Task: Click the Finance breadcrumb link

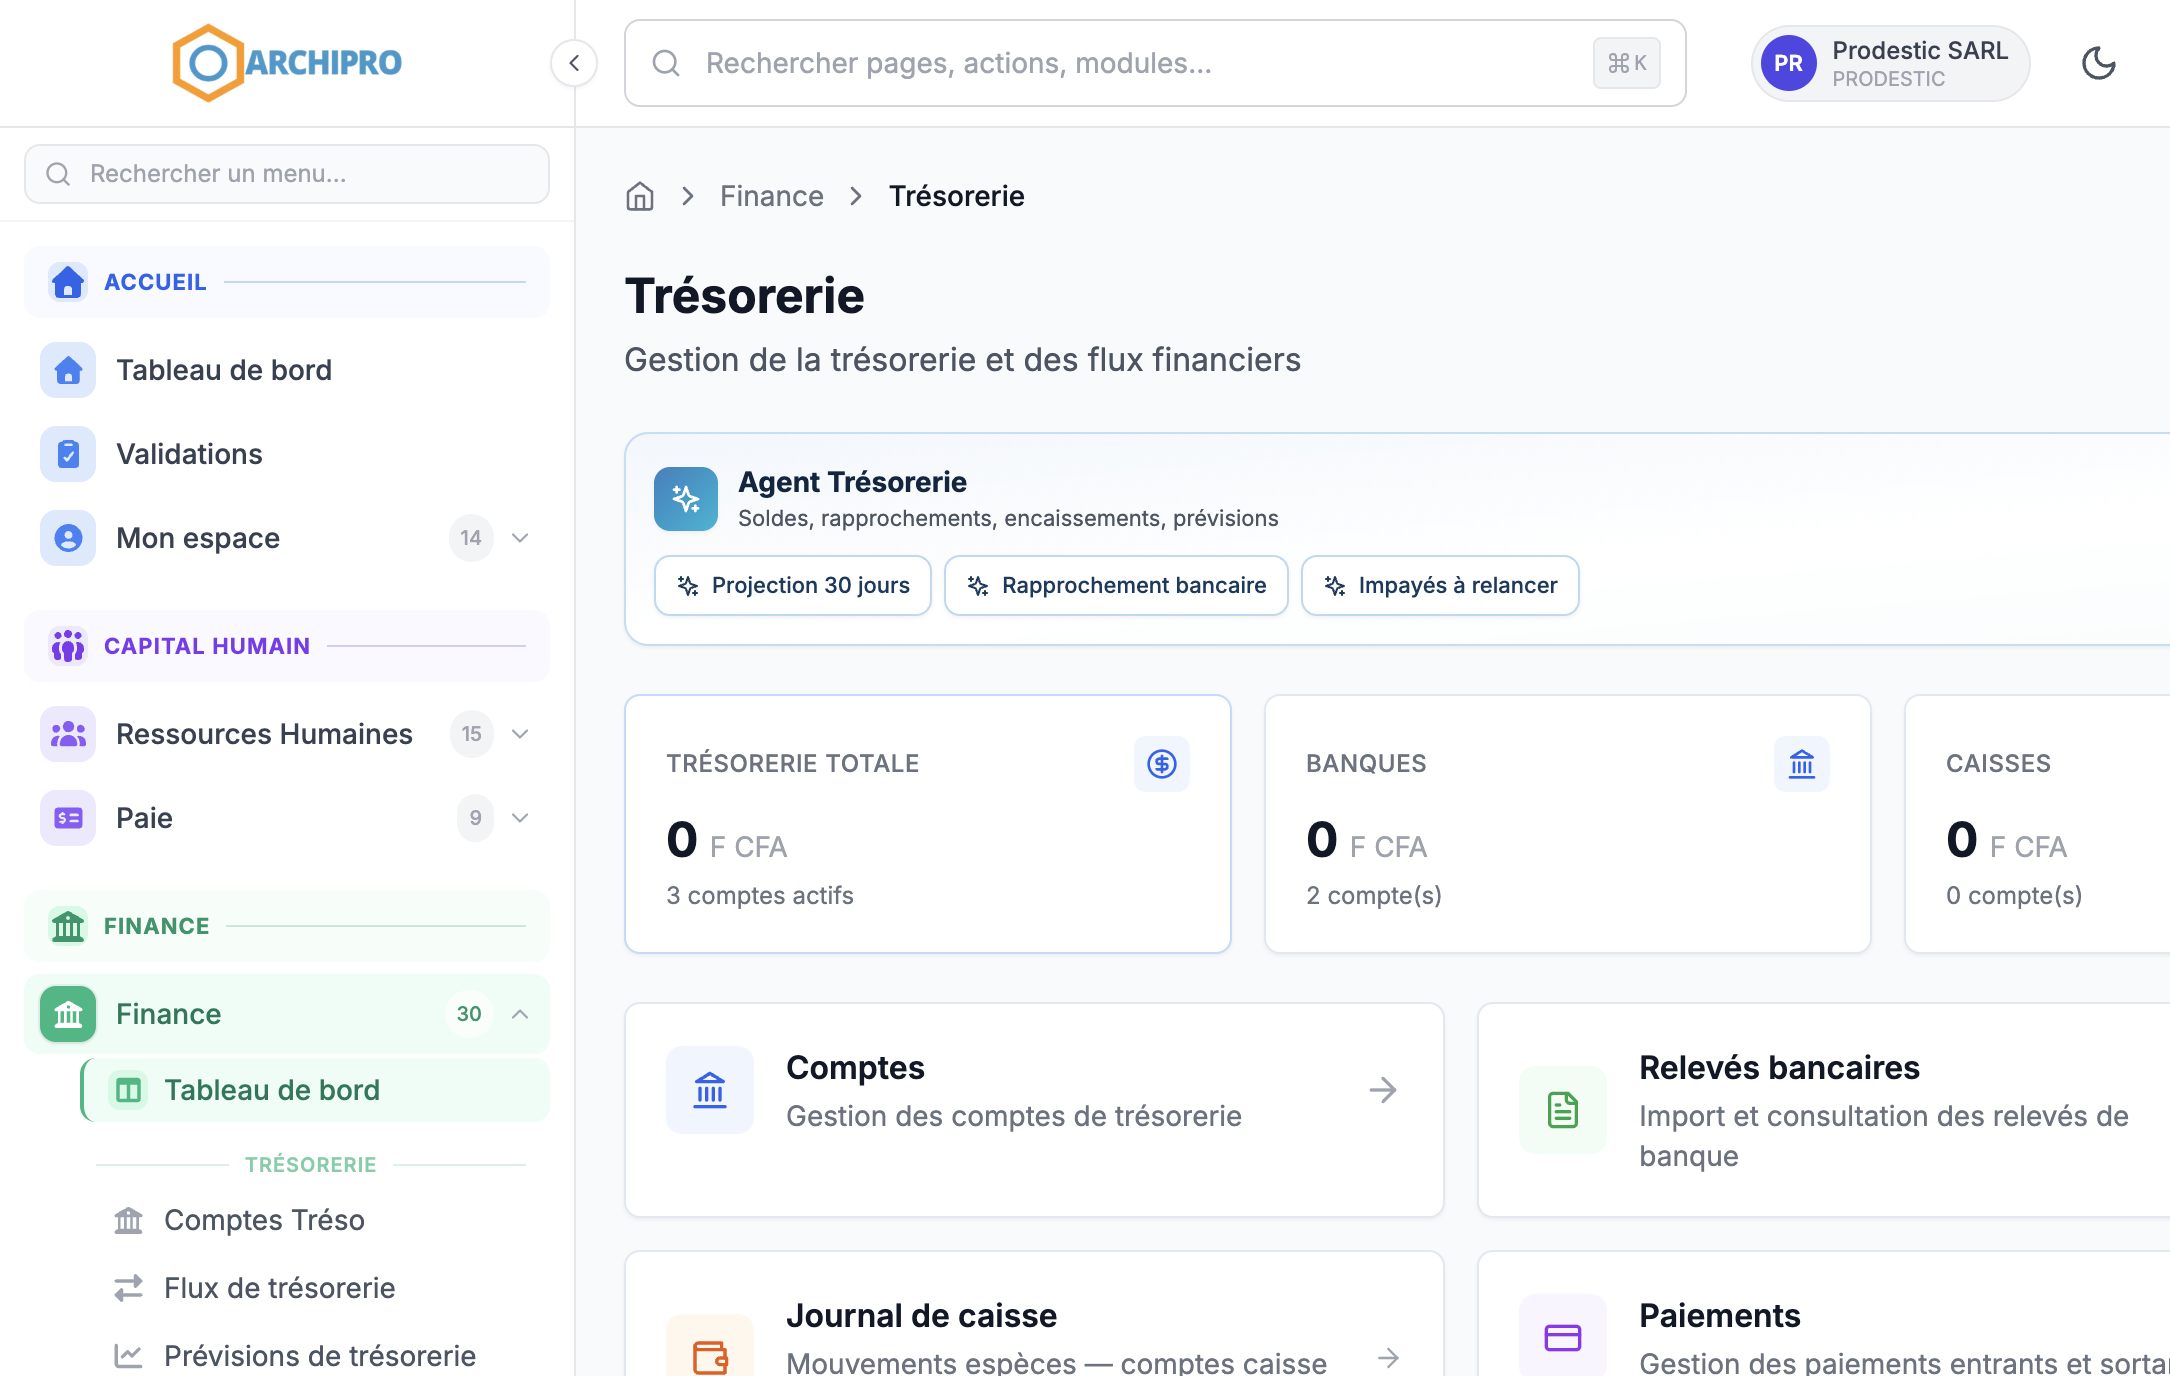Action: click(x=772, y=196)
